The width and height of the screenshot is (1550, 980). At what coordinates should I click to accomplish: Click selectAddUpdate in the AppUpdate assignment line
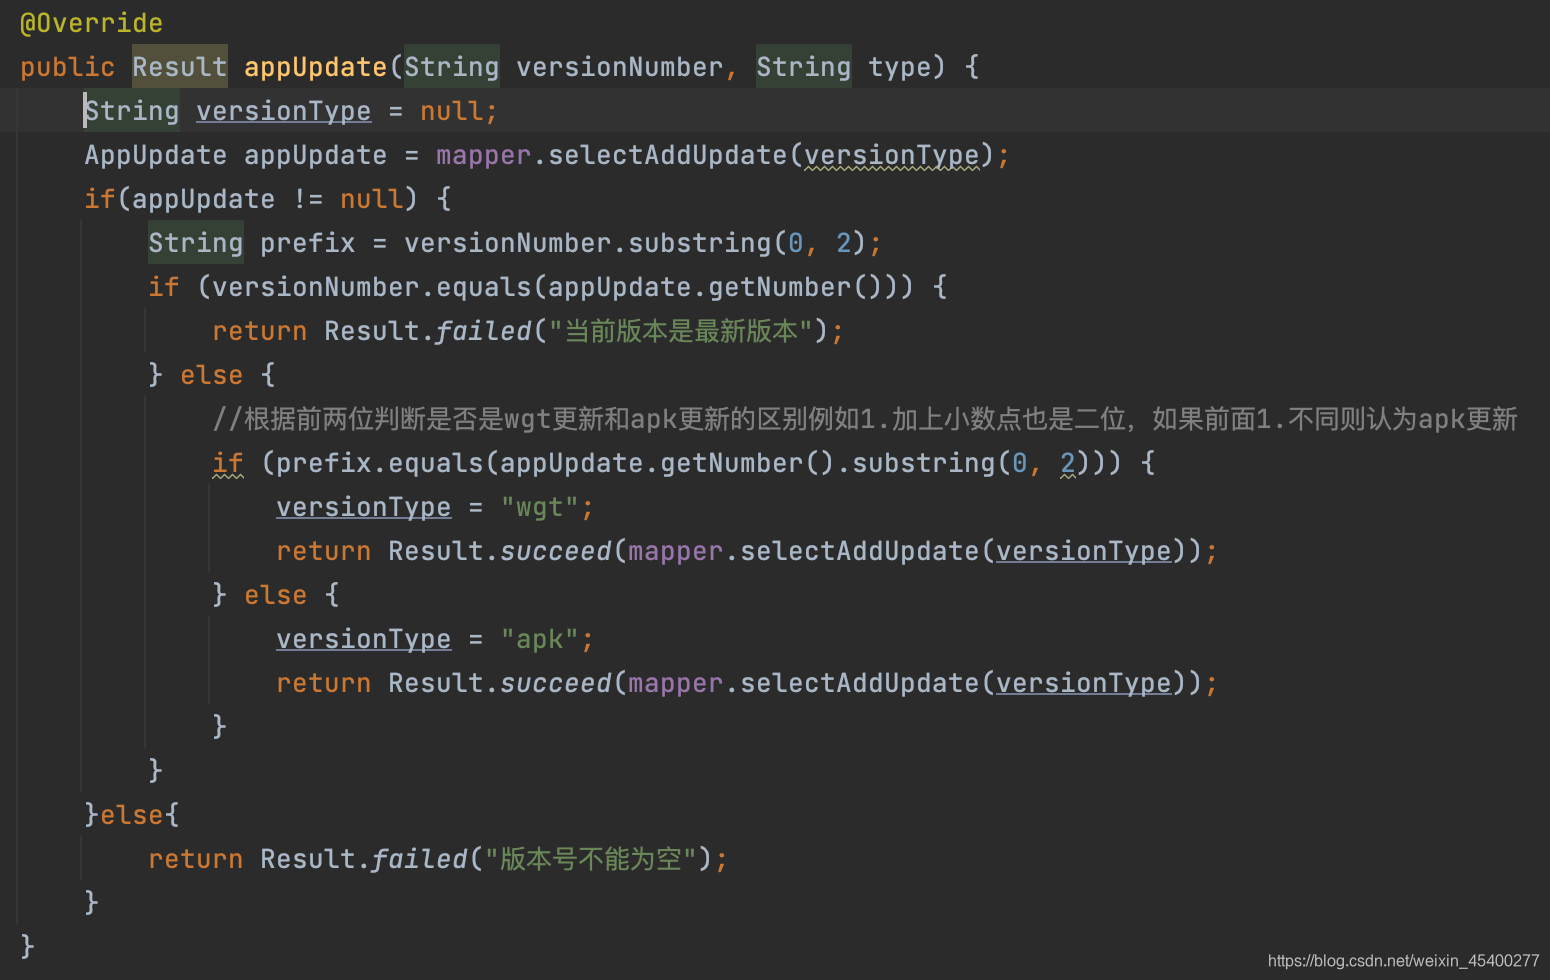[x=667, y=155]
